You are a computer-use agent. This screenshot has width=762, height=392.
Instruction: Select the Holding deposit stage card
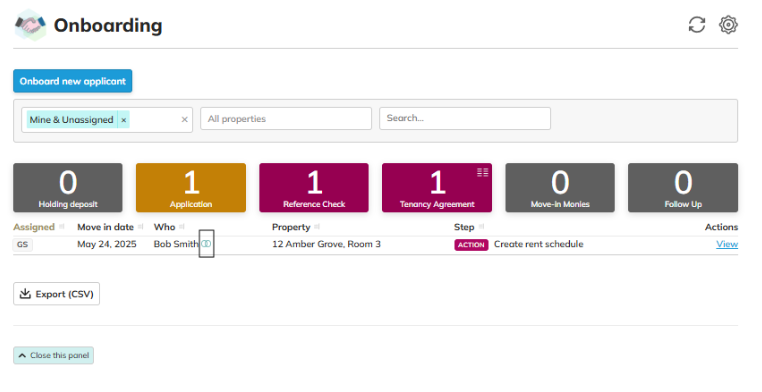(x=68, y=188)
